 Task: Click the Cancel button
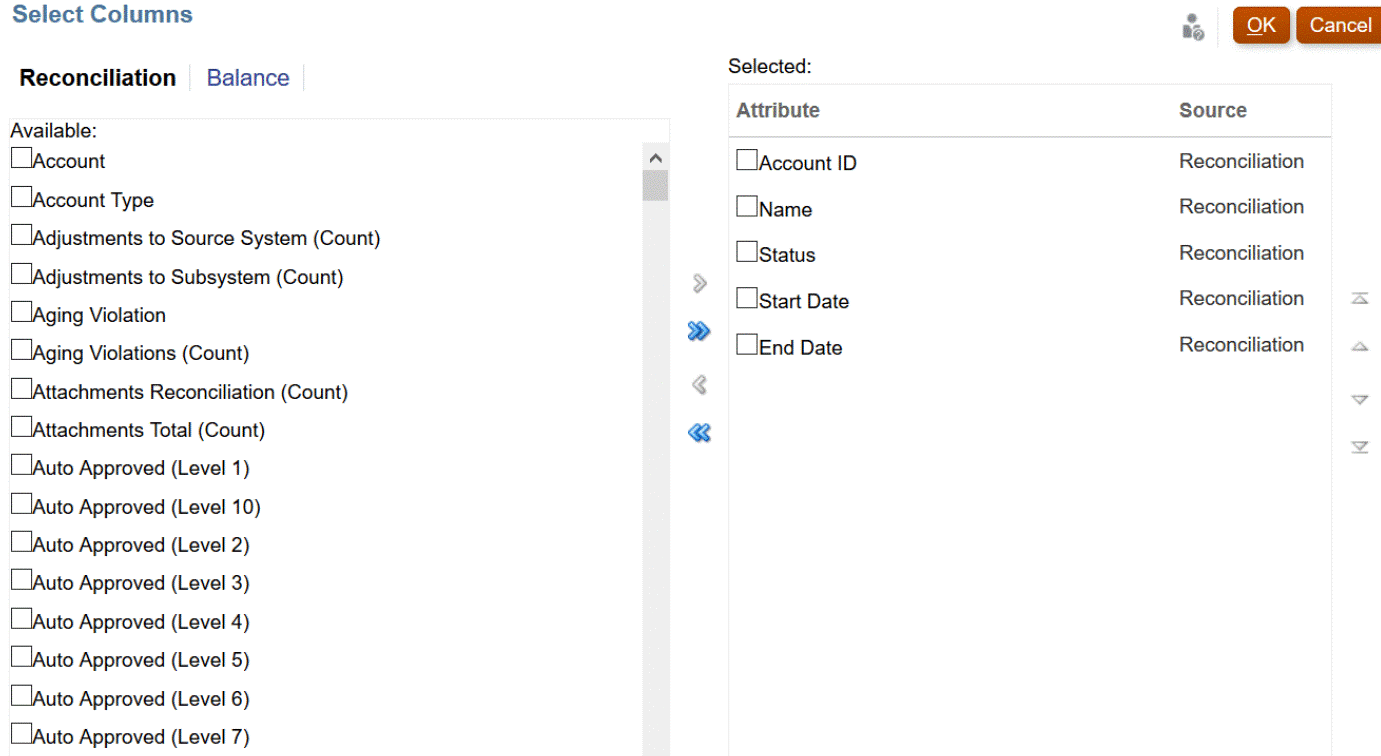coord(1340,25)
